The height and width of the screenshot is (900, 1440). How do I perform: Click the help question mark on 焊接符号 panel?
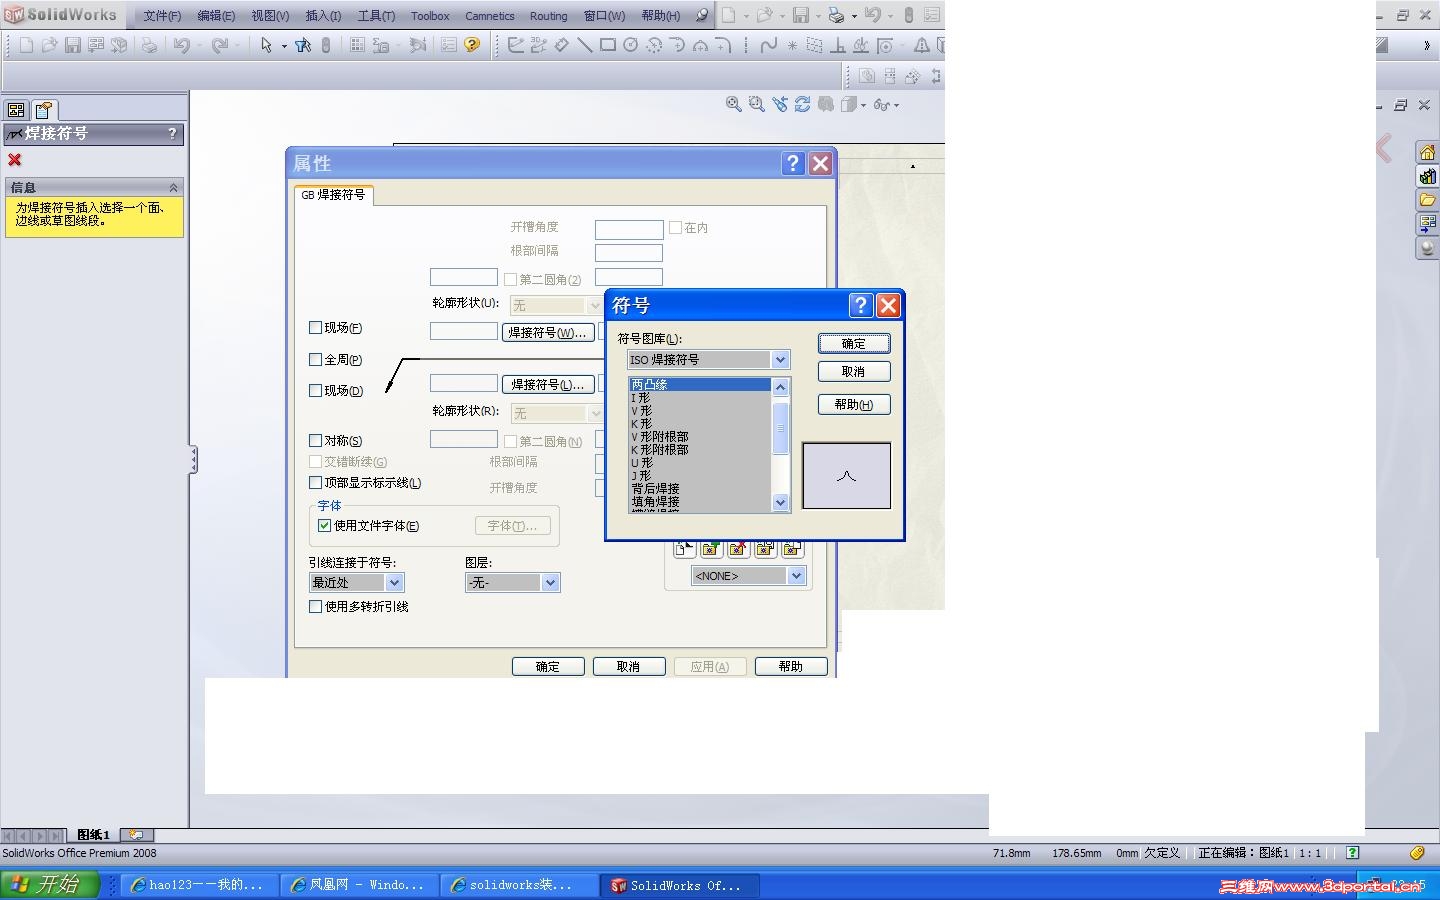pos(172,133)
